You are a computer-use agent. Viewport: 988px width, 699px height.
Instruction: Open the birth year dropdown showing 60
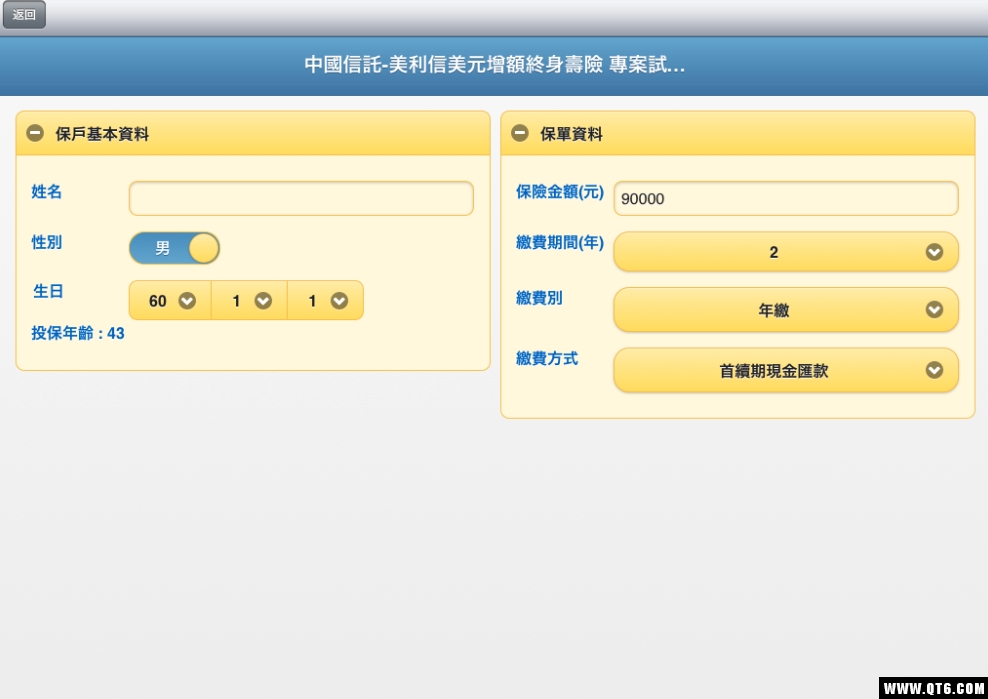[170, 301]
